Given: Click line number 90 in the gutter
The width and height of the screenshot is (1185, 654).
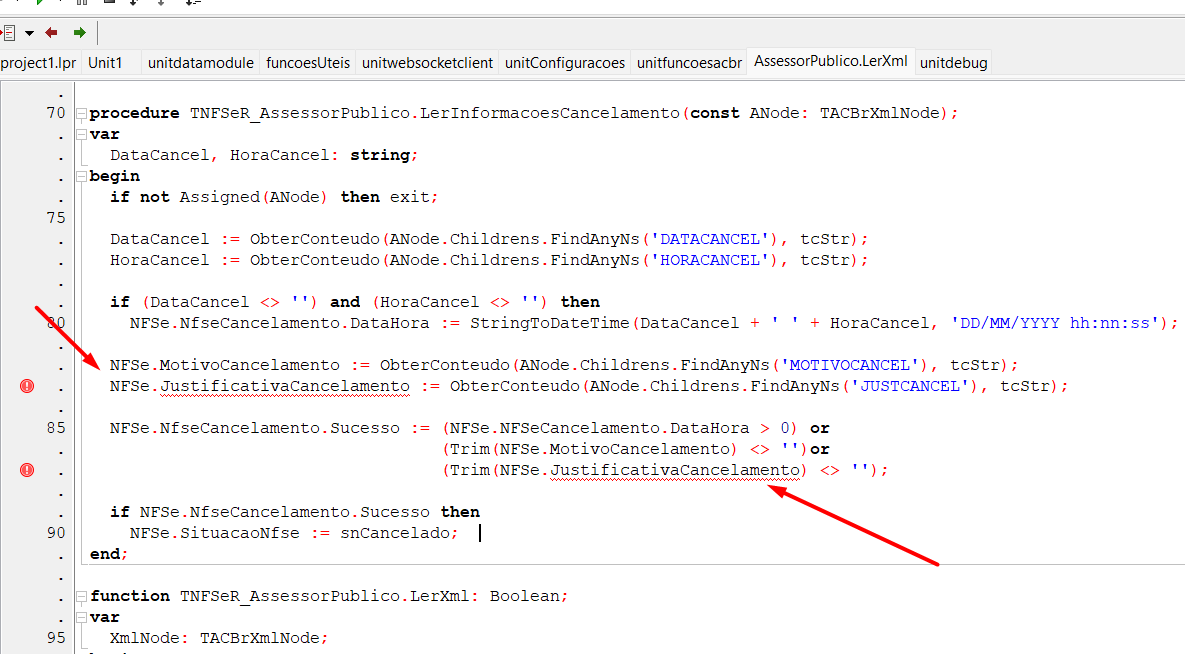Looking at the screenshot, I should tap(56, 533).
